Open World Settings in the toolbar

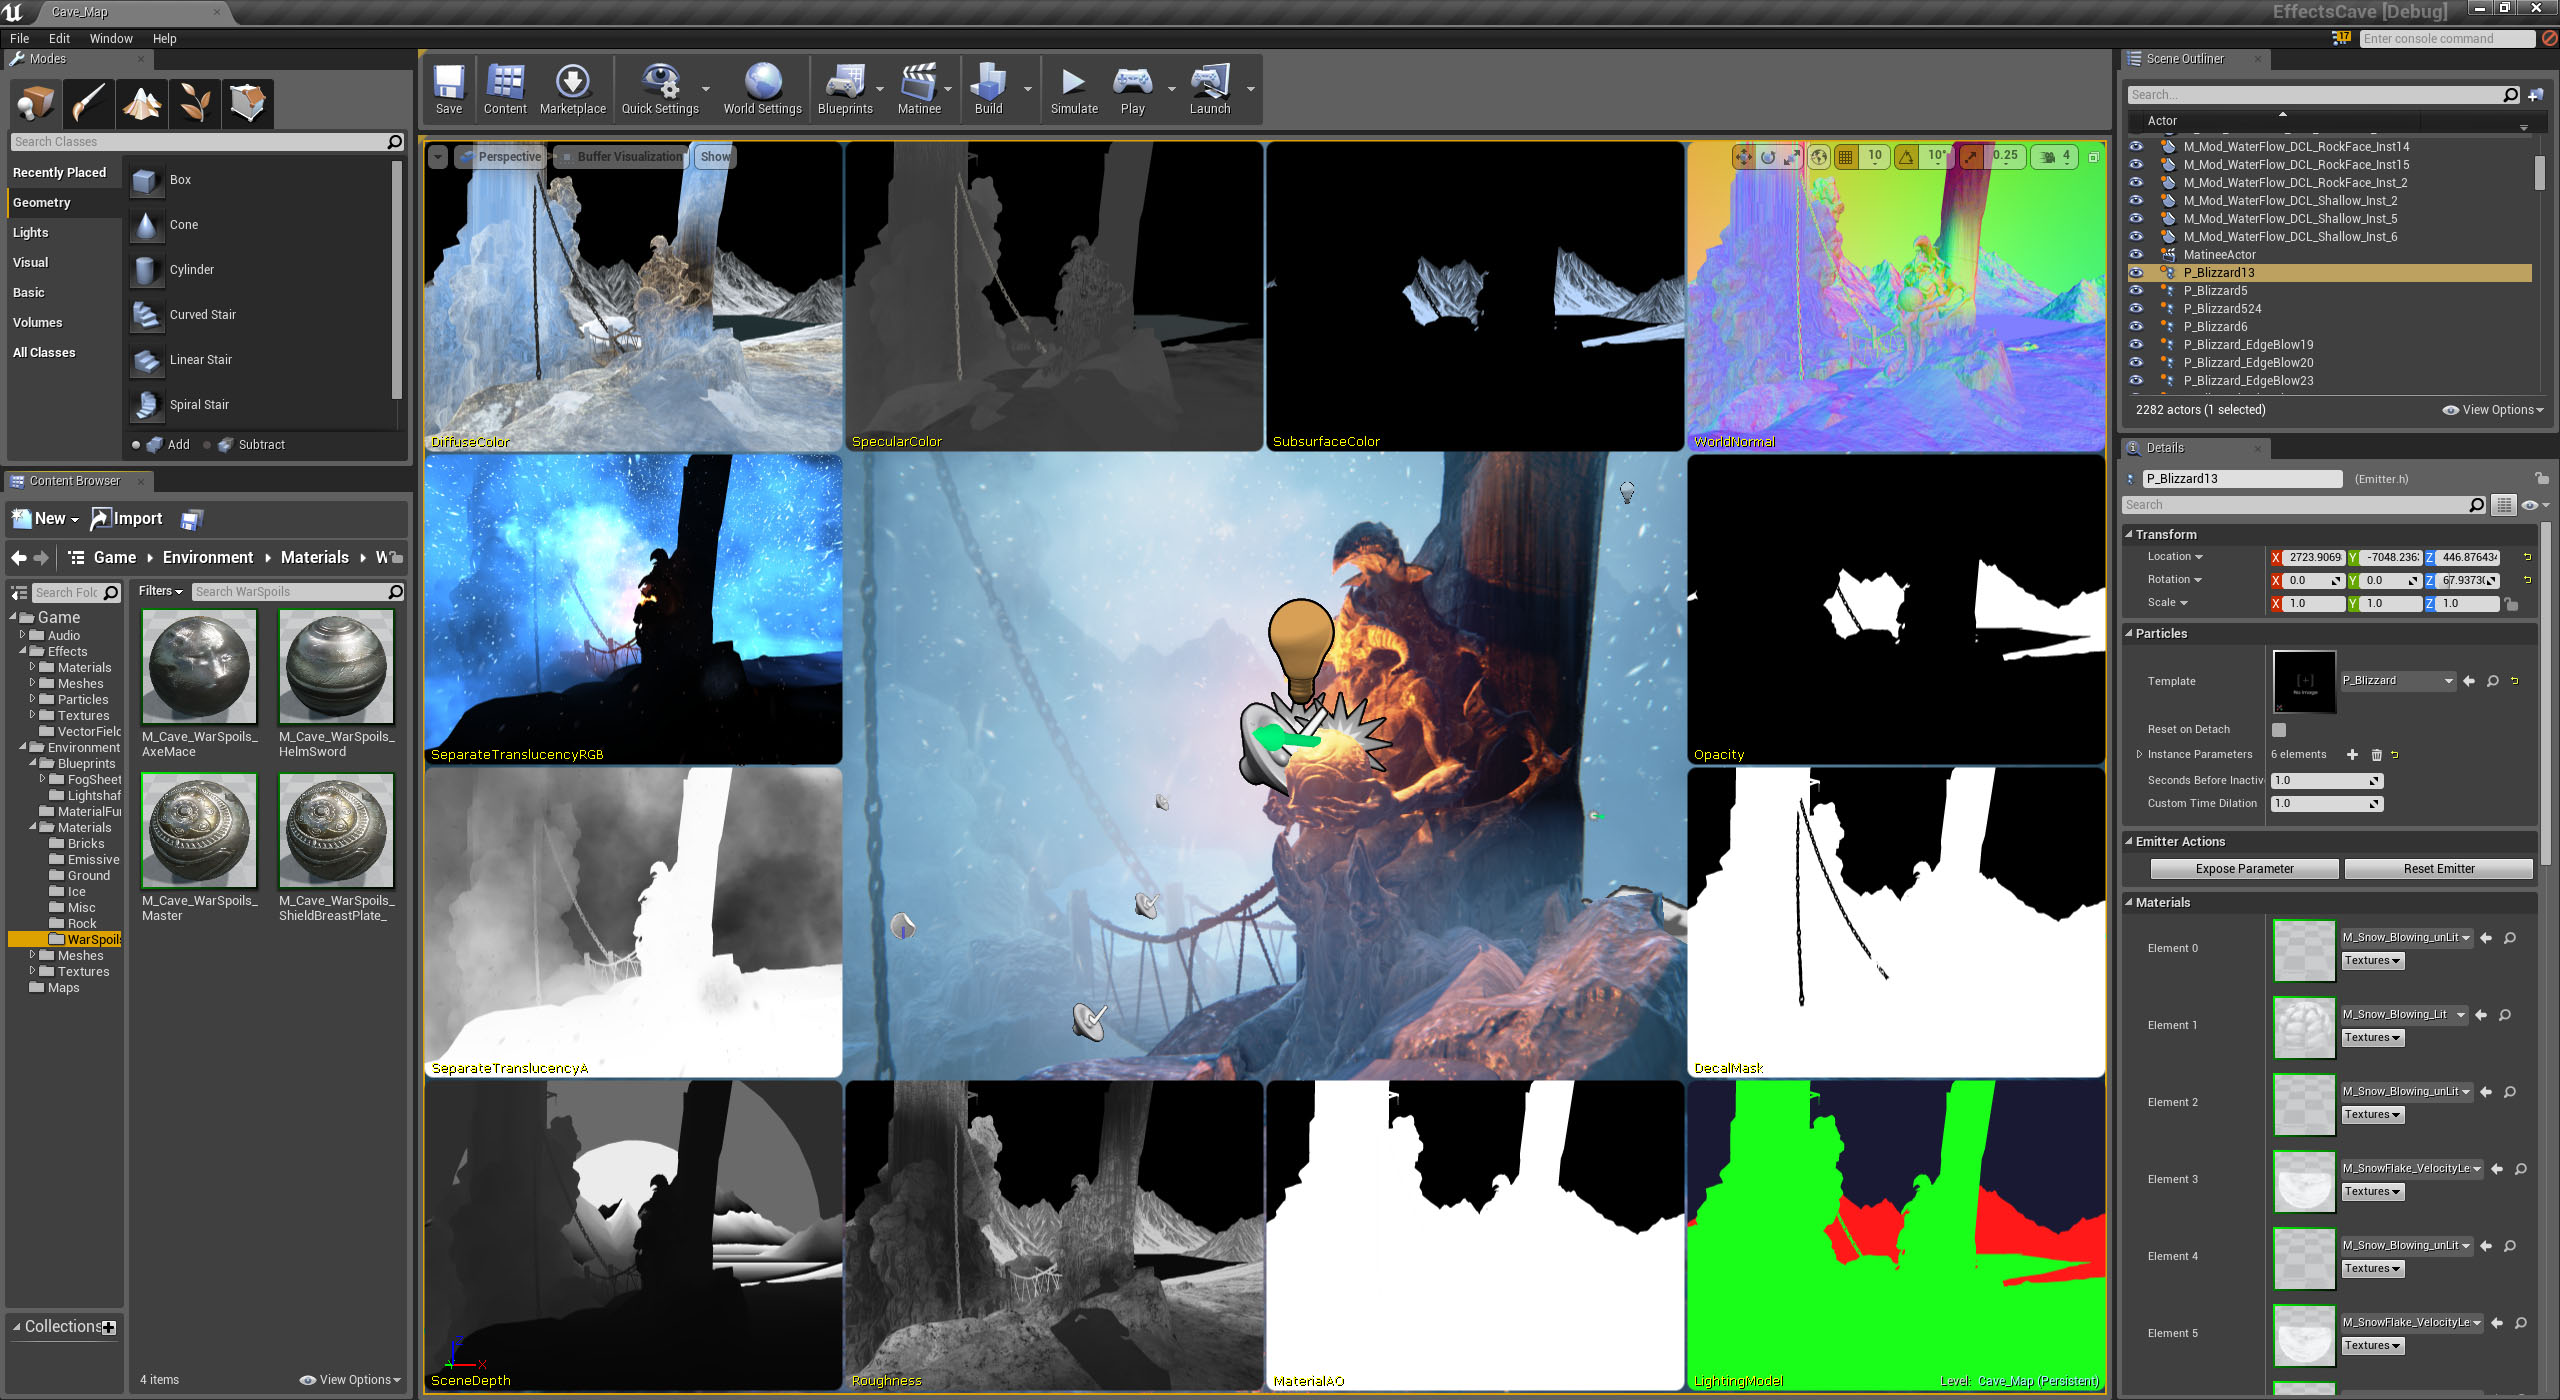pos(762,89)
